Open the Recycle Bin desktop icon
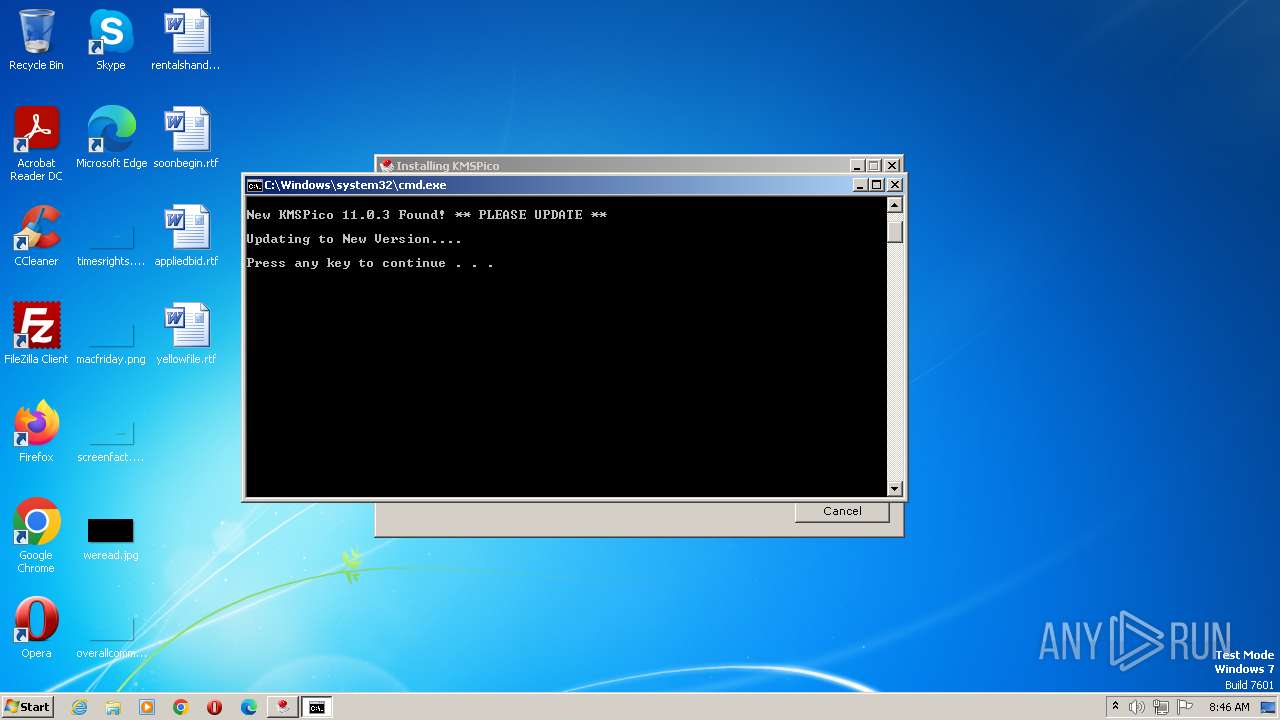The height and width of the screenshot is (720, 1280). (x=36, y=40)
